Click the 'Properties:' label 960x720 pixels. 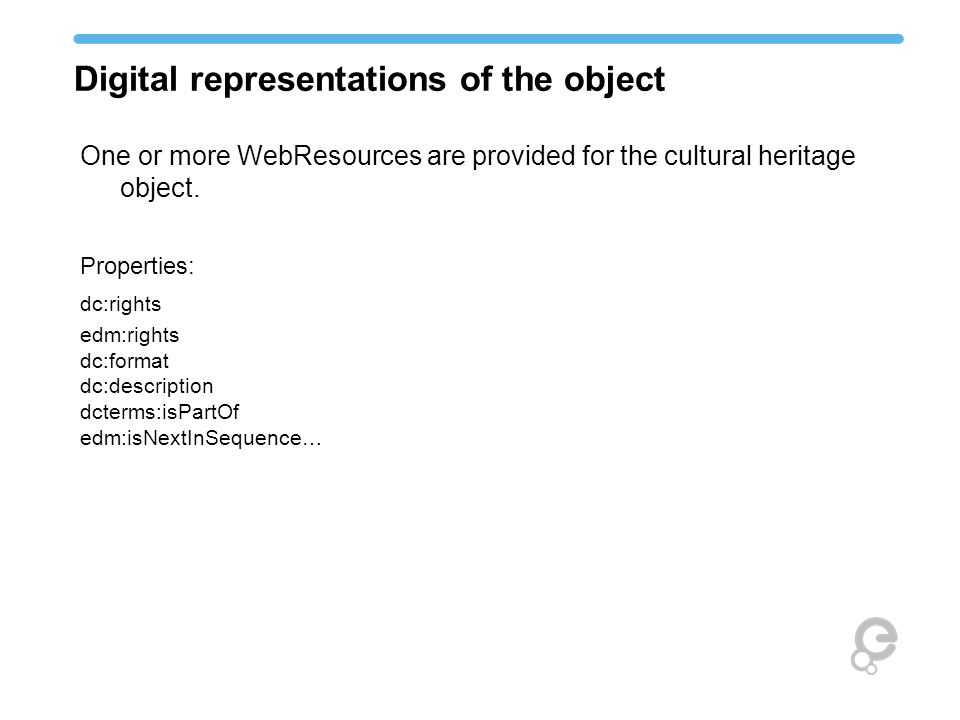coord(137,266)
